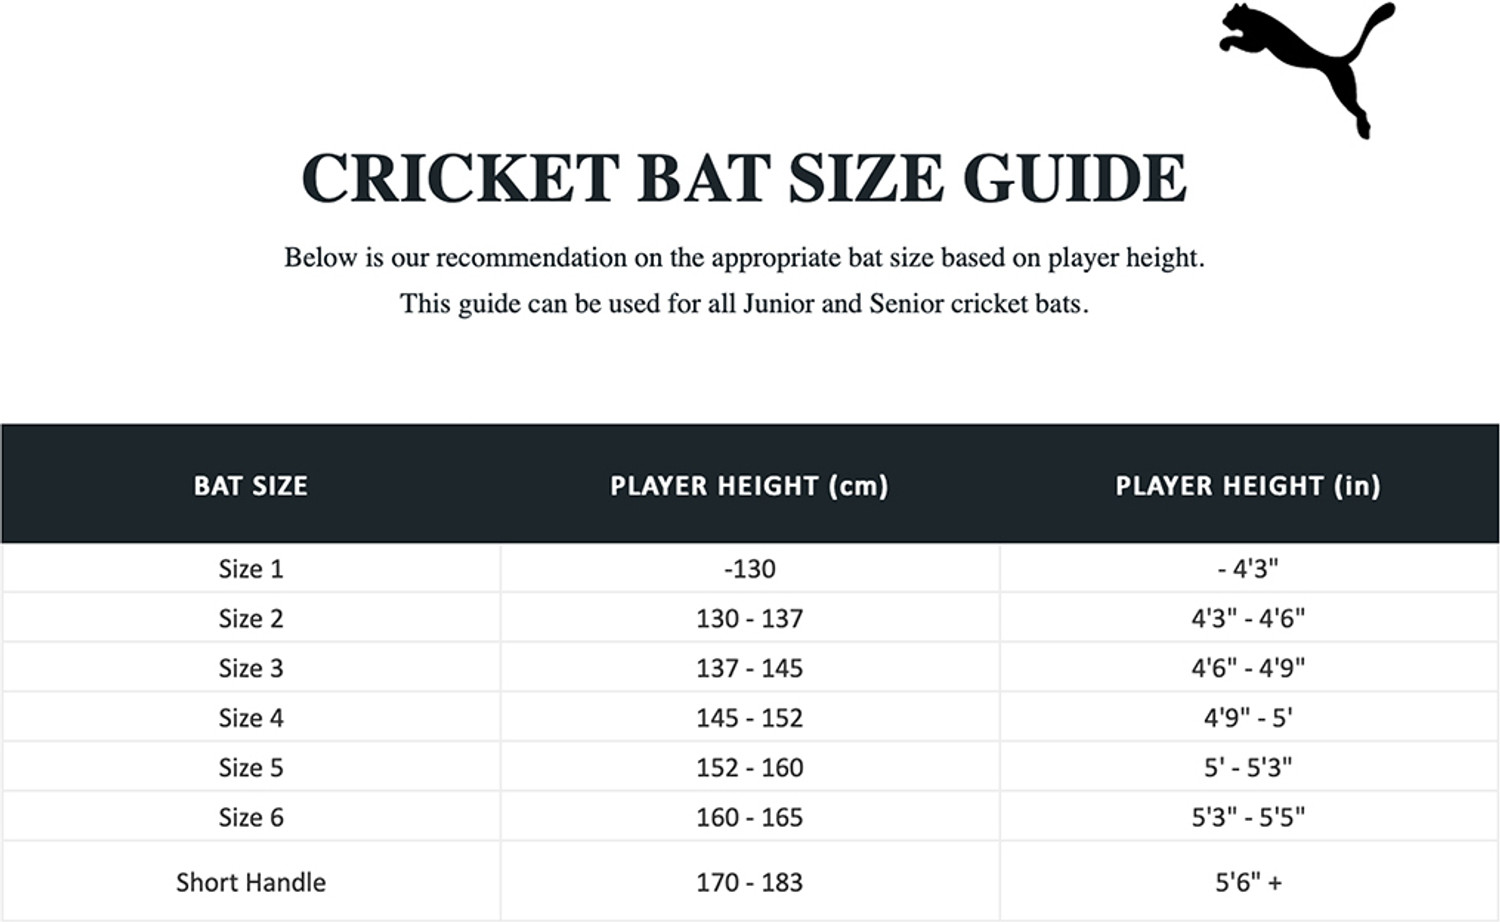Click the 4'9" - 5' inches cell
1500x922 pixels.
coord(1248,718)
